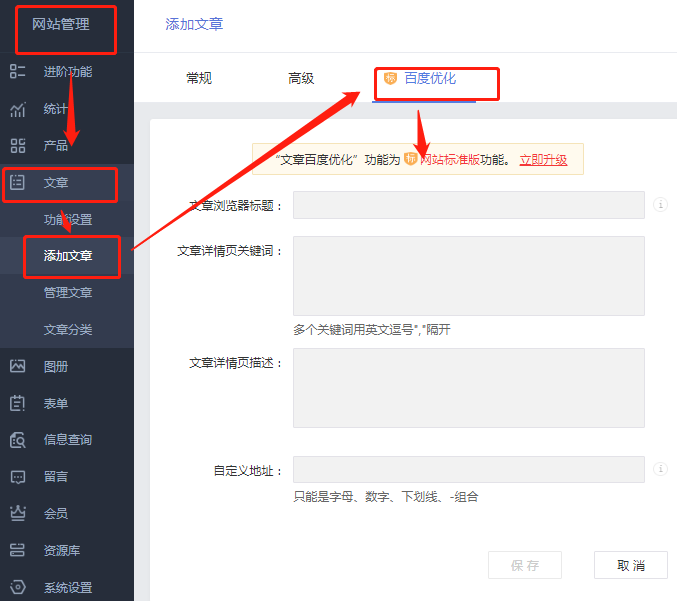Viewport: 677px width, 601px height.
Task: Select 文章分类 submenu item
Action: point(67,329)
